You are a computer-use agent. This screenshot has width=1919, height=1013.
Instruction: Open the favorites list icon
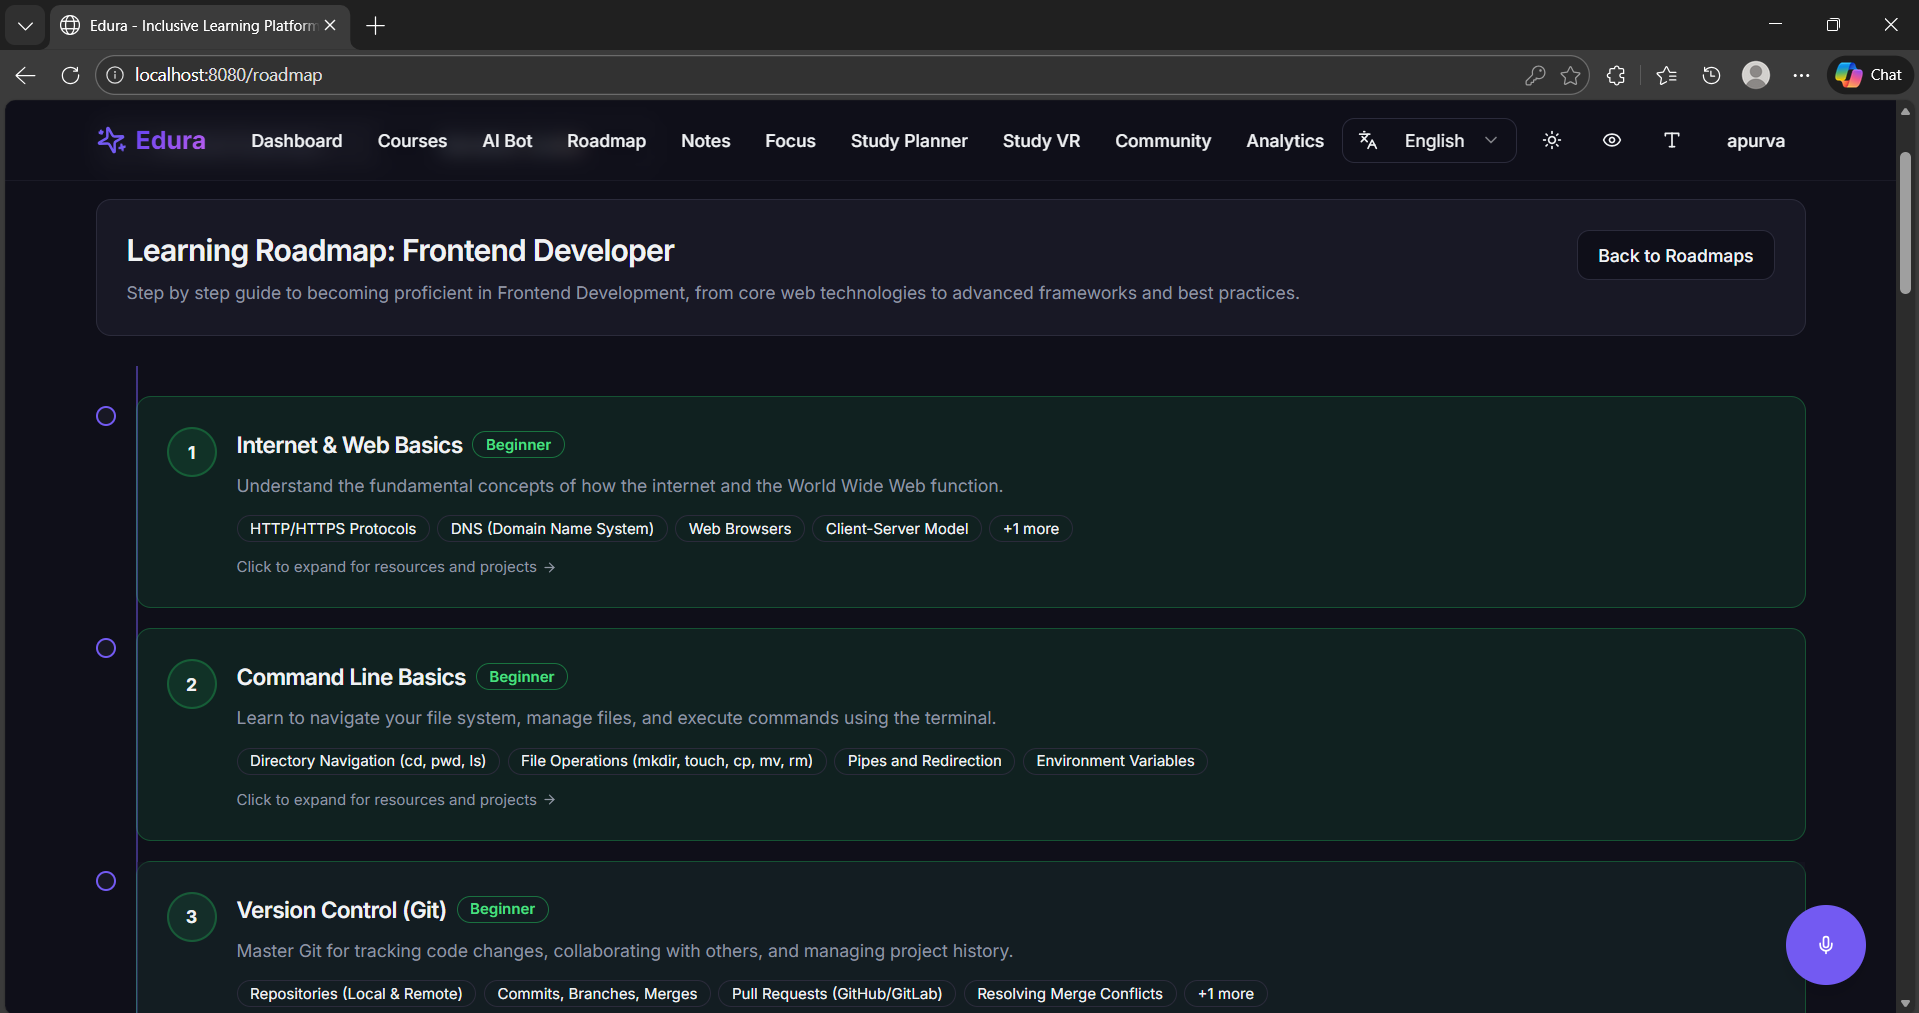tap(1666, 75)
